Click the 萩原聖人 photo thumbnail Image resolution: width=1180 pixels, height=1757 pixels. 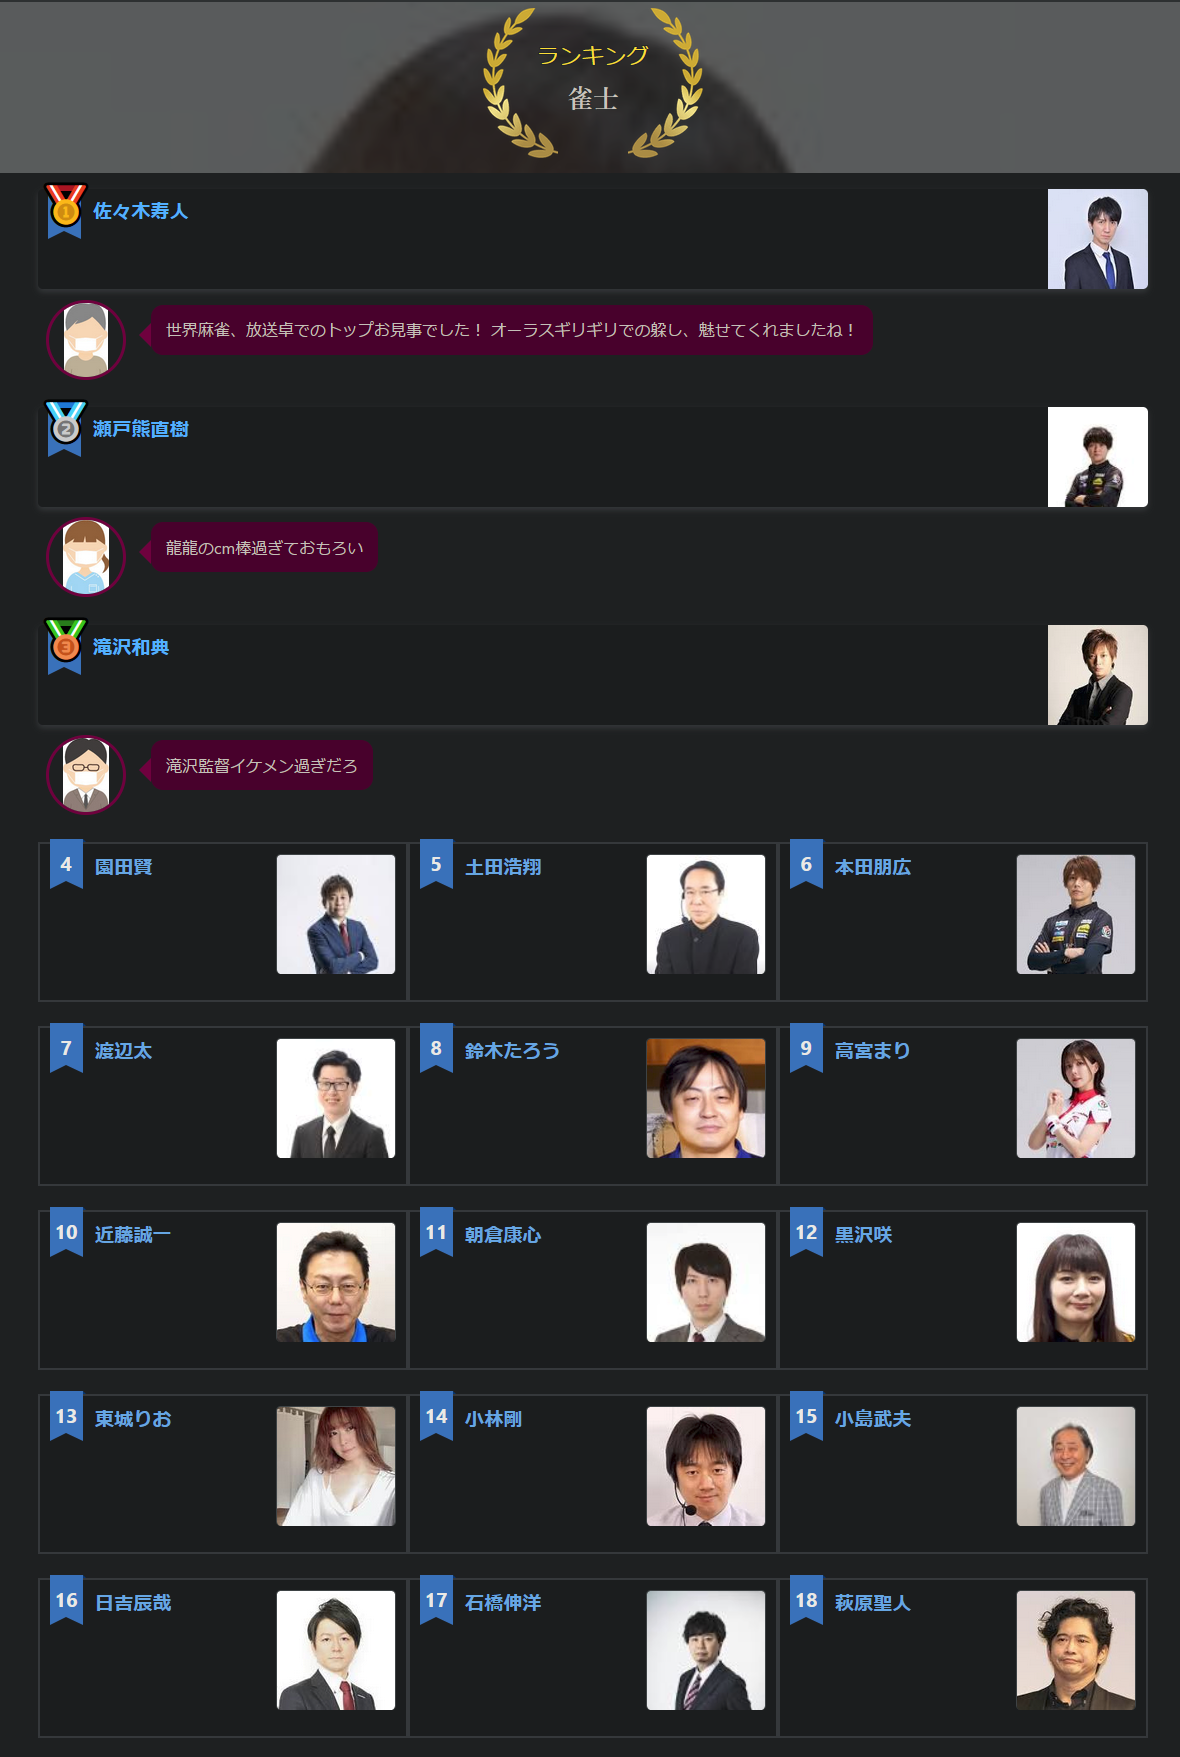click(x=1076, y=1650)
